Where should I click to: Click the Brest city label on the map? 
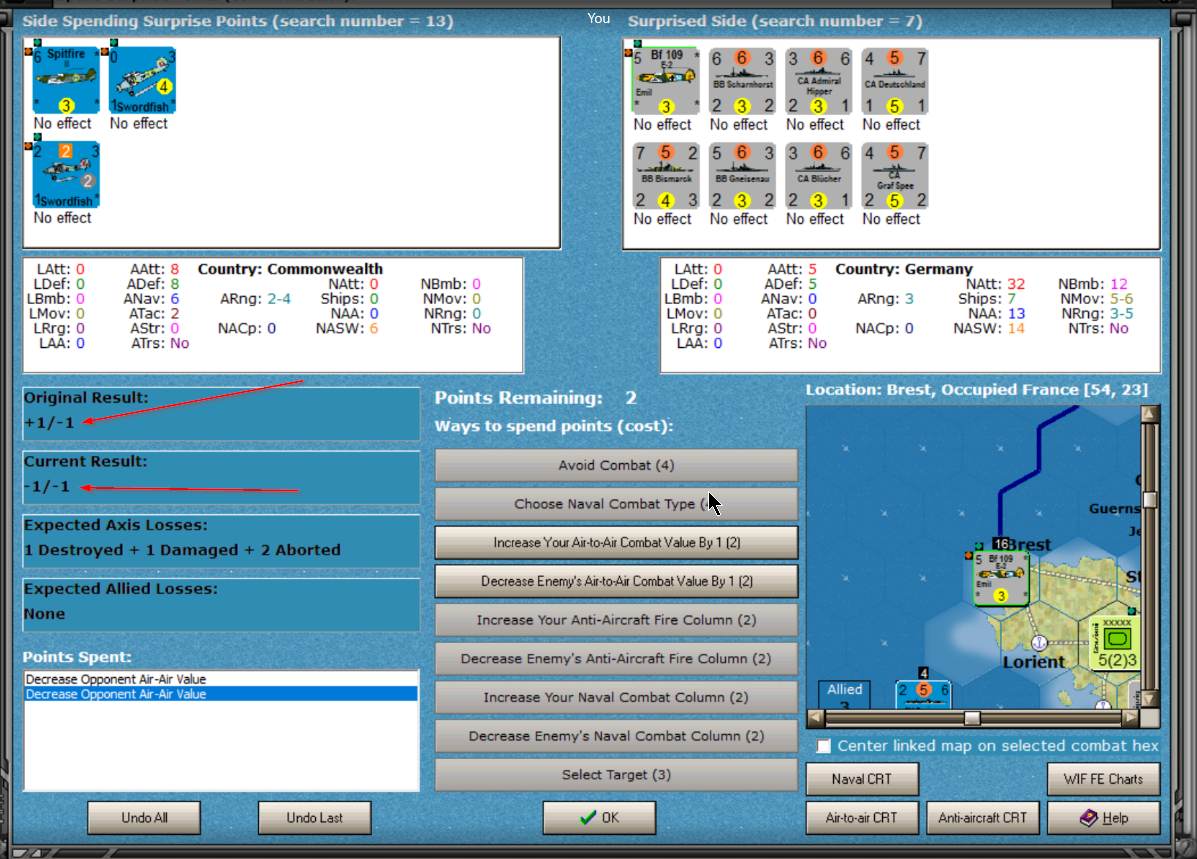1031,544
